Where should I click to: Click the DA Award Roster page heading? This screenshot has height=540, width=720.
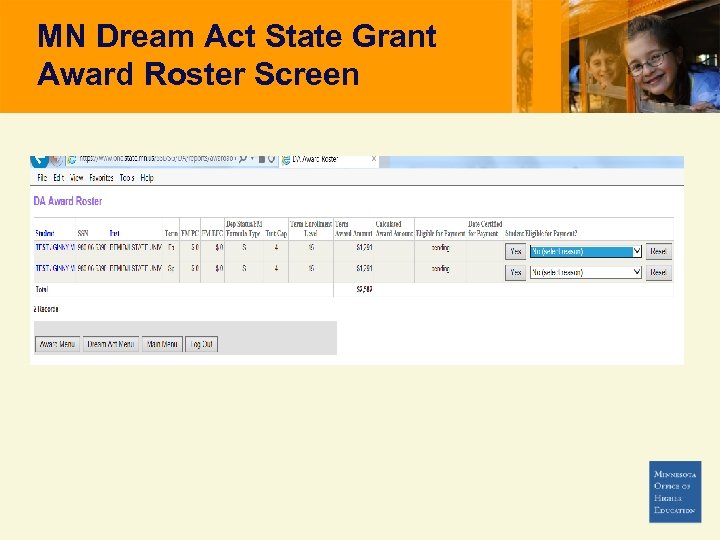68,201
